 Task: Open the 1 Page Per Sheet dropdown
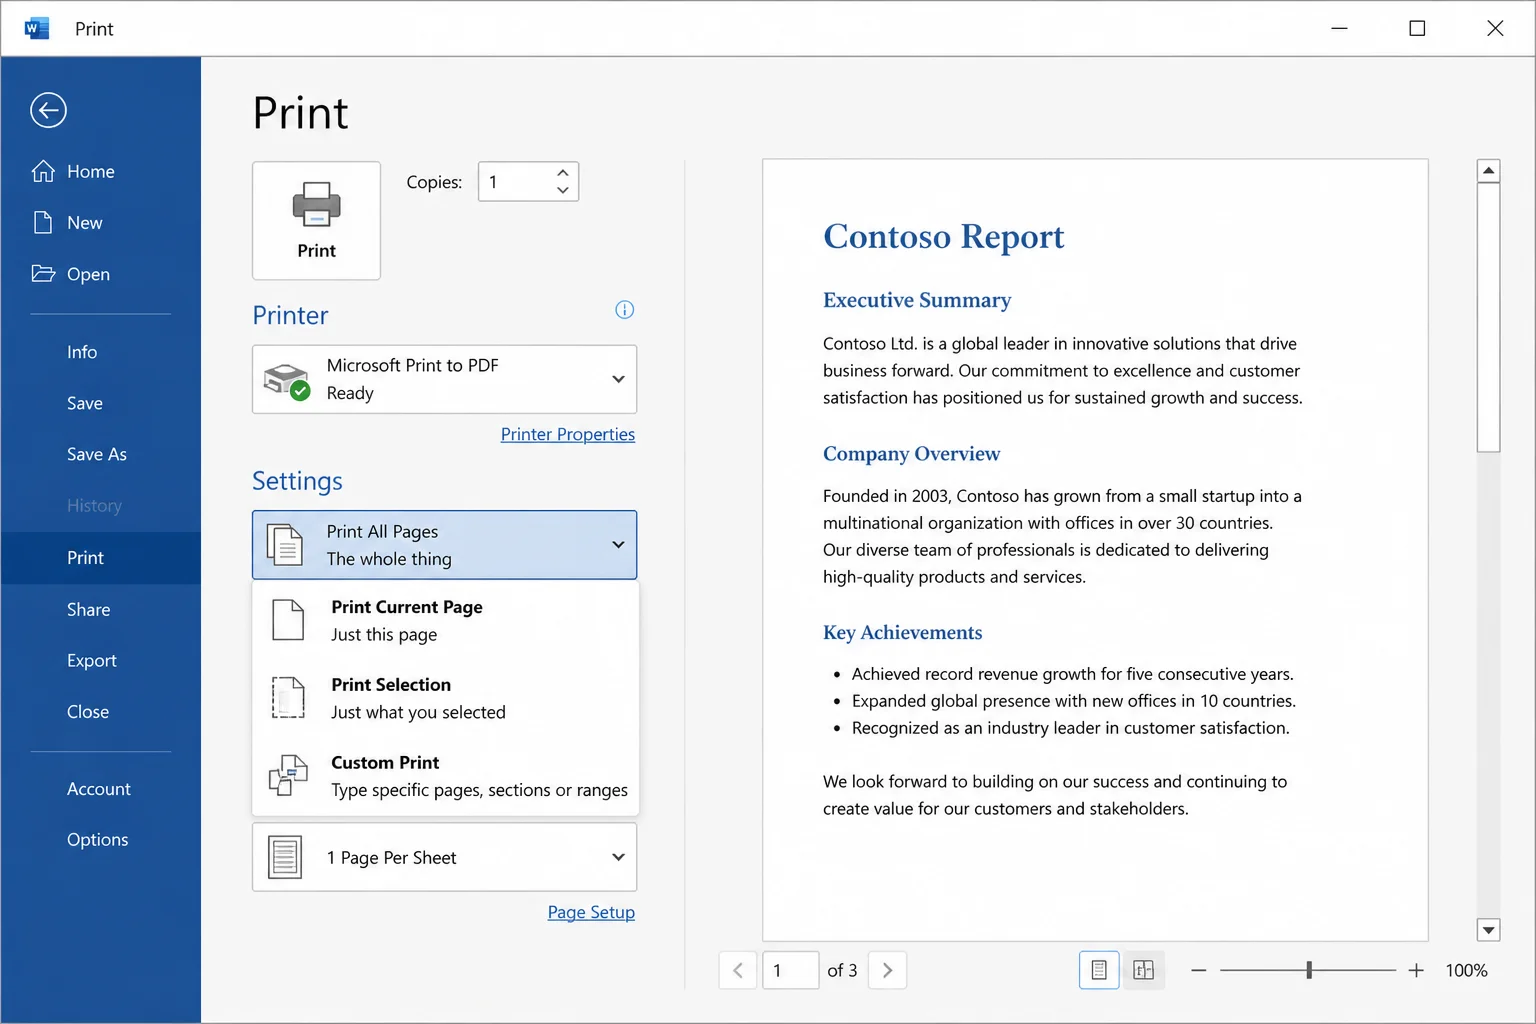tap(444, 857)
